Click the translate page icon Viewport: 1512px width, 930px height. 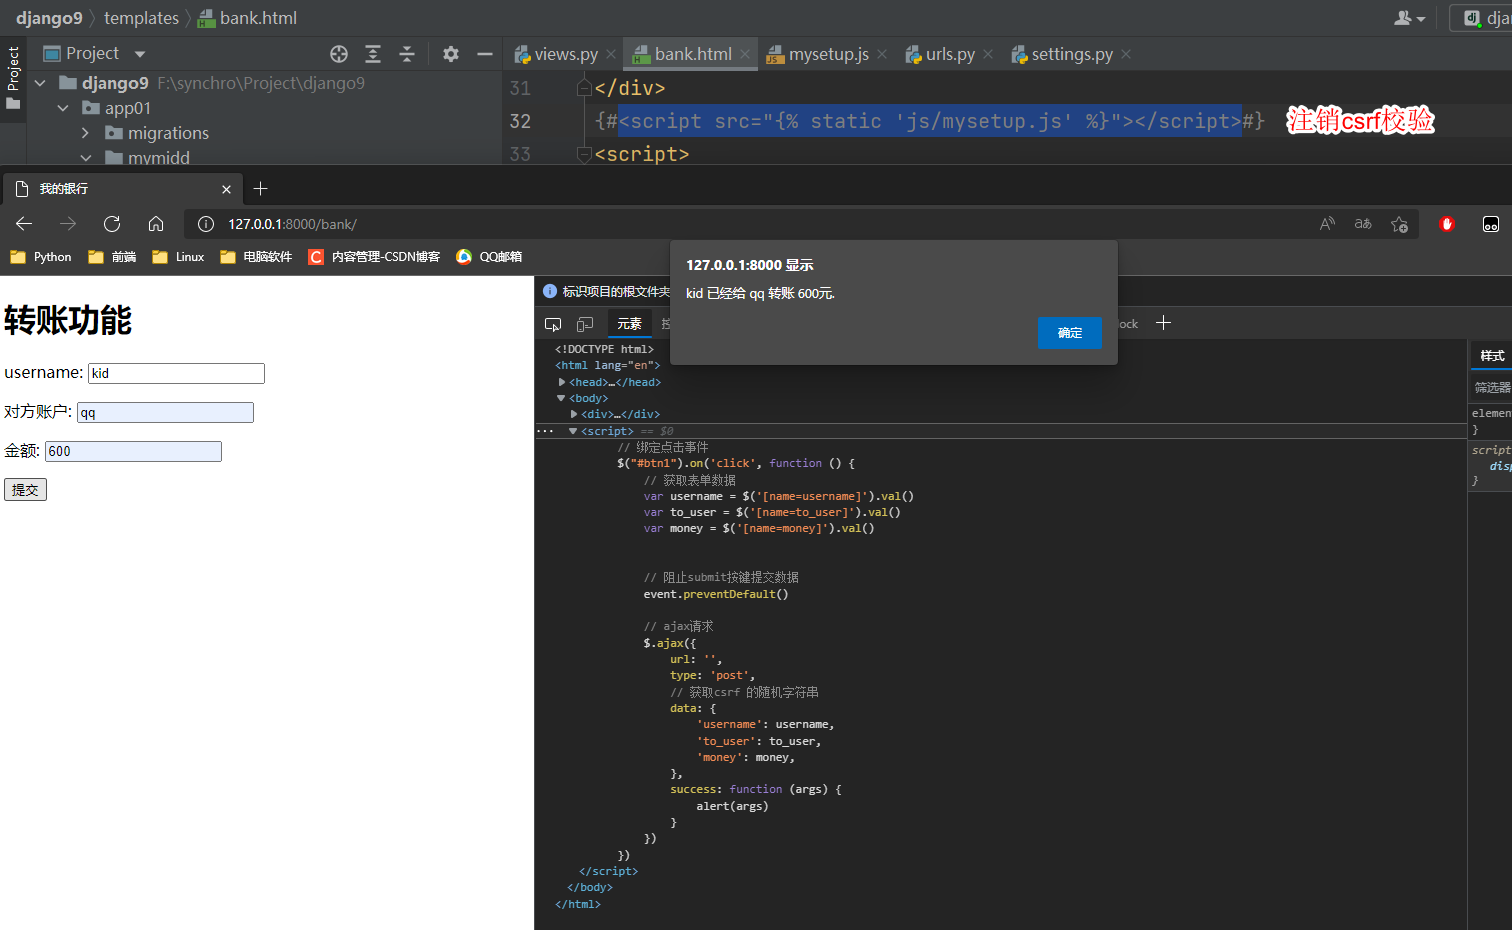(x=1363, y=224)
